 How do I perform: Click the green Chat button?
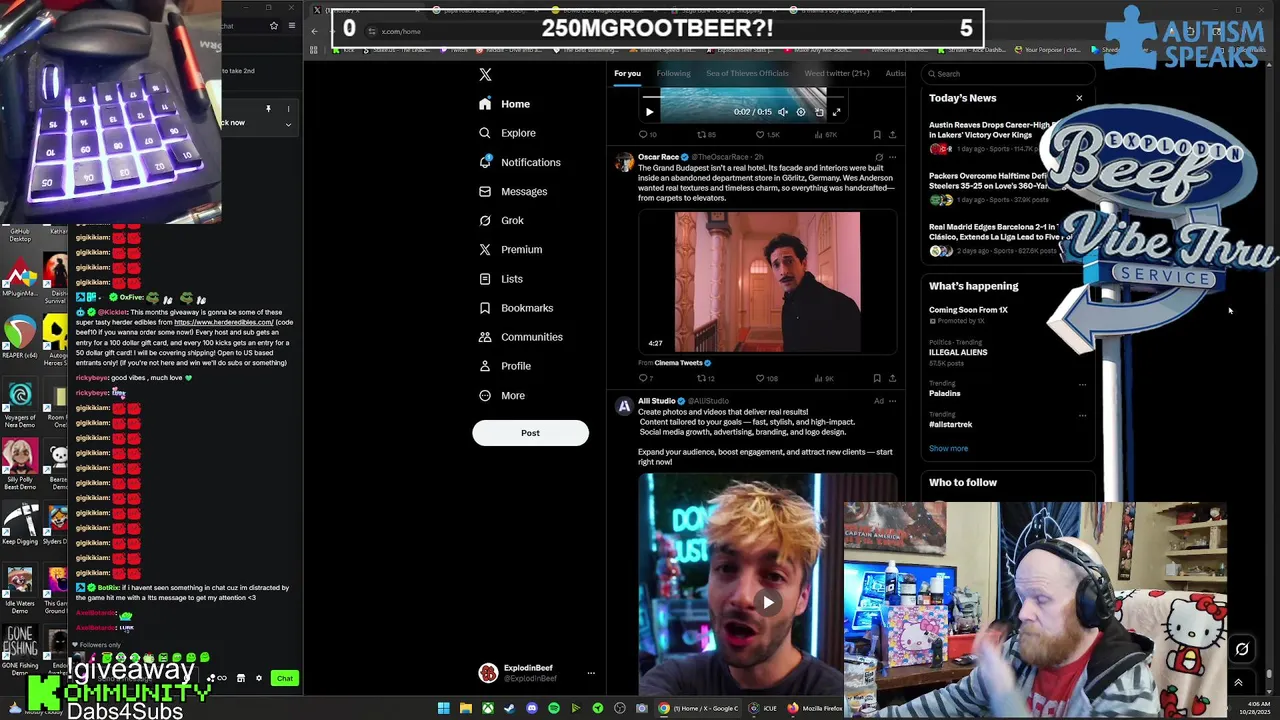(285, 678)
